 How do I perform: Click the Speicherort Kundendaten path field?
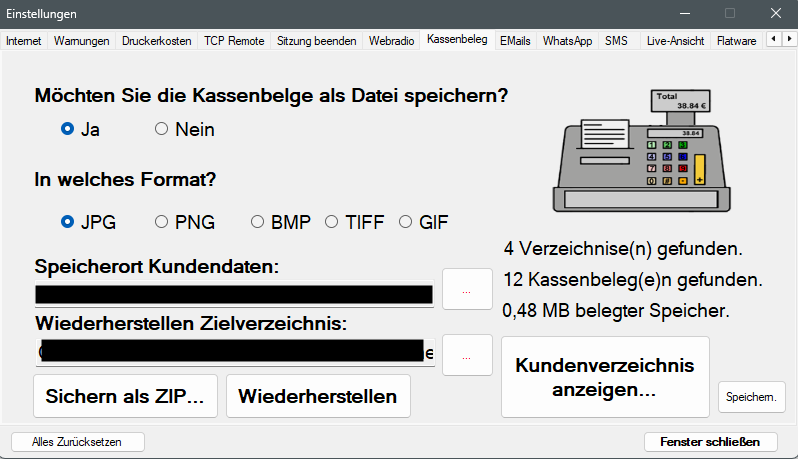(234, 294)
